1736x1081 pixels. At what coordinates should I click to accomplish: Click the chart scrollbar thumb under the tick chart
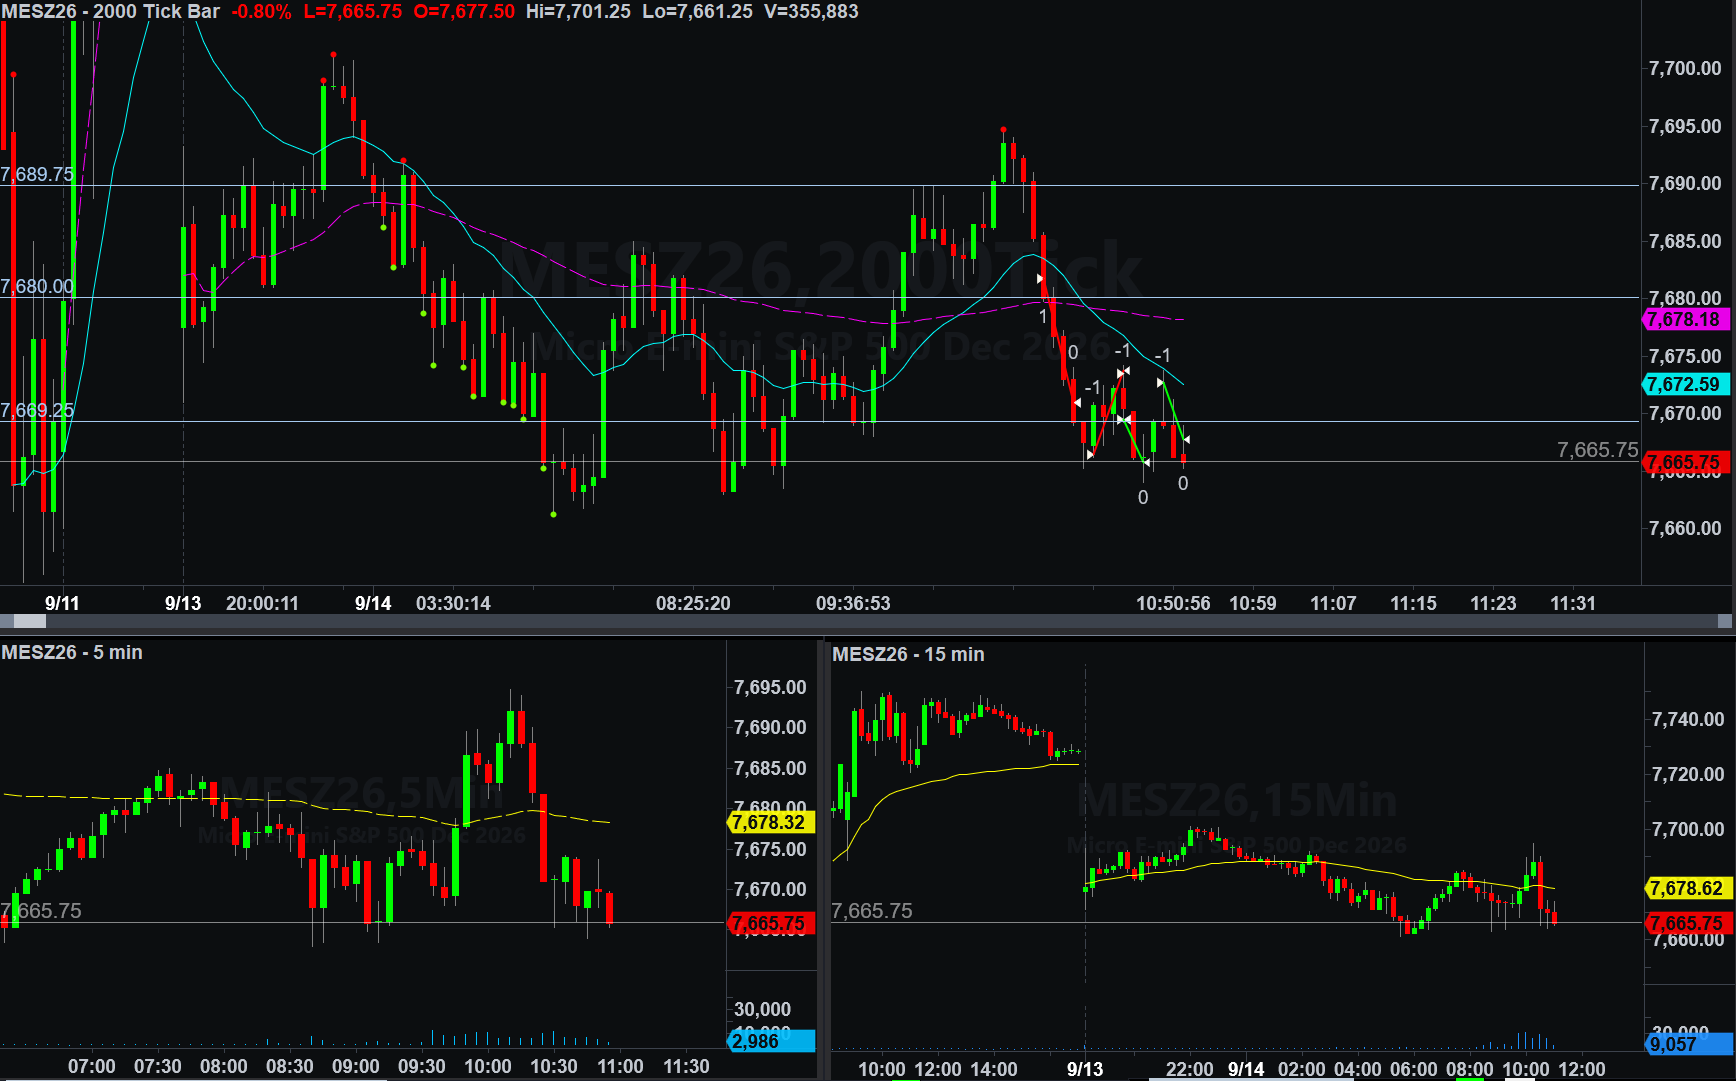[29, 621]
